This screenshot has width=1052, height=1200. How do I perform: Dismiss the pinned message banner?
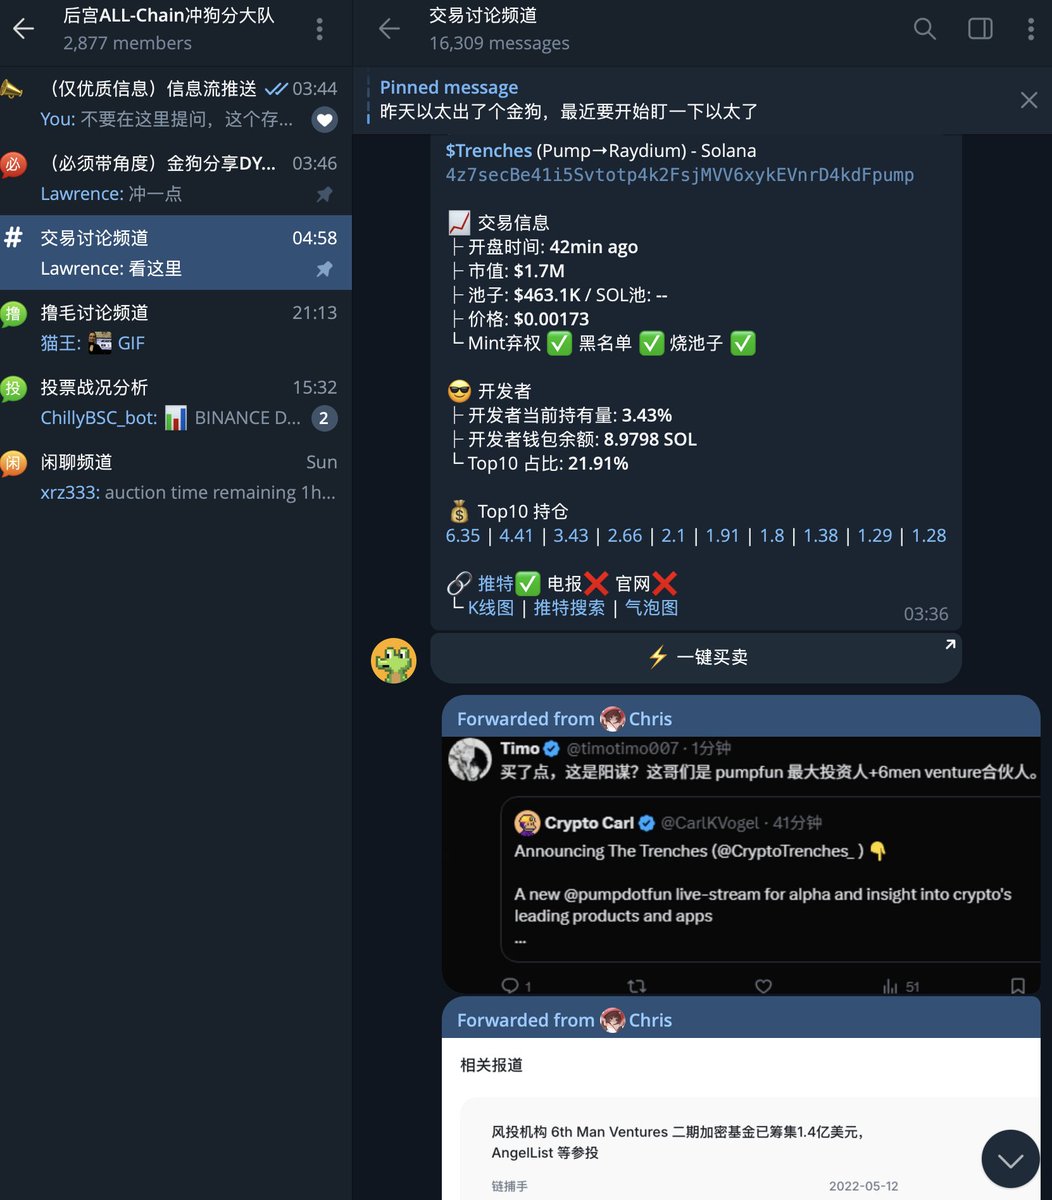(1029, 99)
